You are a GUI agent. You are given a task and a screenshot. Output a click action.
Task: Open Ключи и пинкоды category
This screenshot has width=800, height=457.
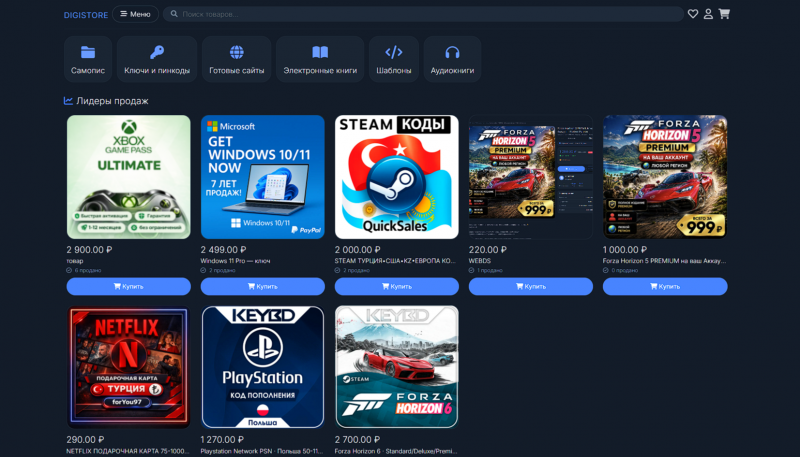point(157,59)
